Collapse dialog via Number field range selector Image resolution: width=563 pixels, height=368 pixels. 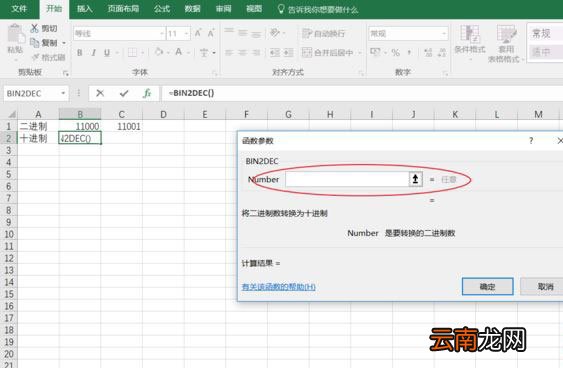pyautogui.click(x=415, y=179)
